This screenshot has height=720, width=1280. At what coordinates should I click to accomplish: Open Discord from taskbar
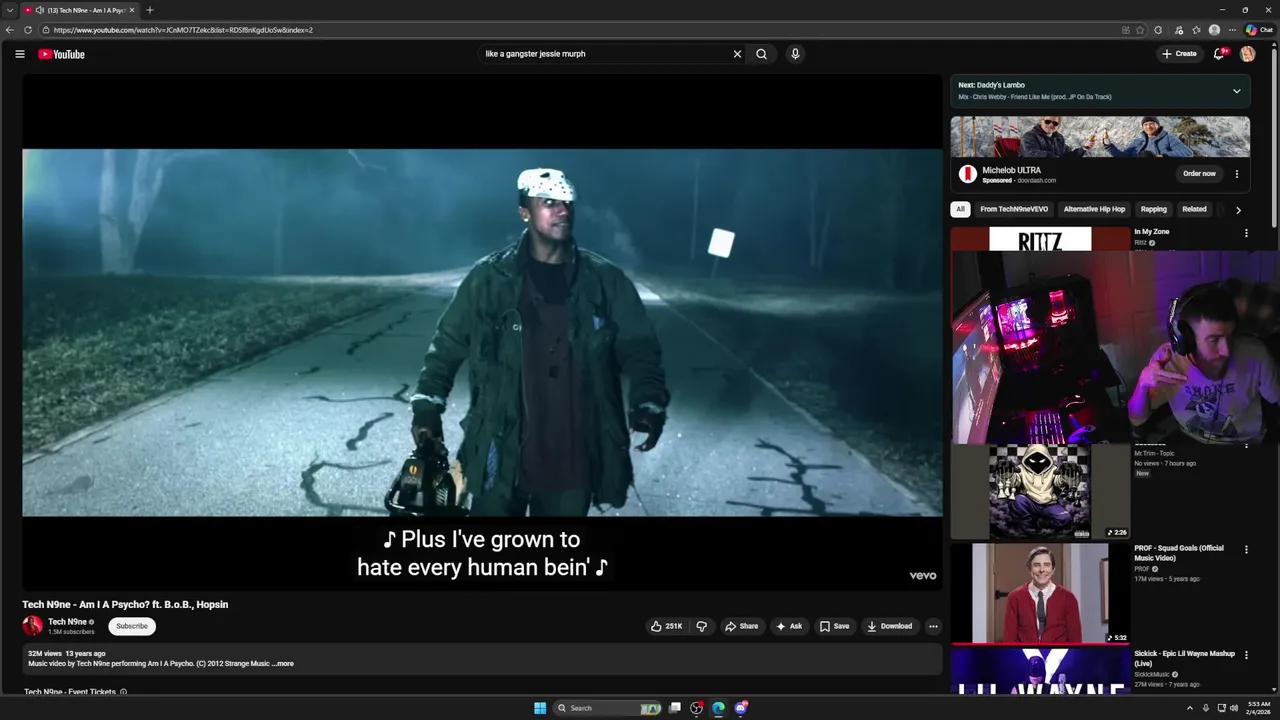pyautogui.click(x=741, y=708)
